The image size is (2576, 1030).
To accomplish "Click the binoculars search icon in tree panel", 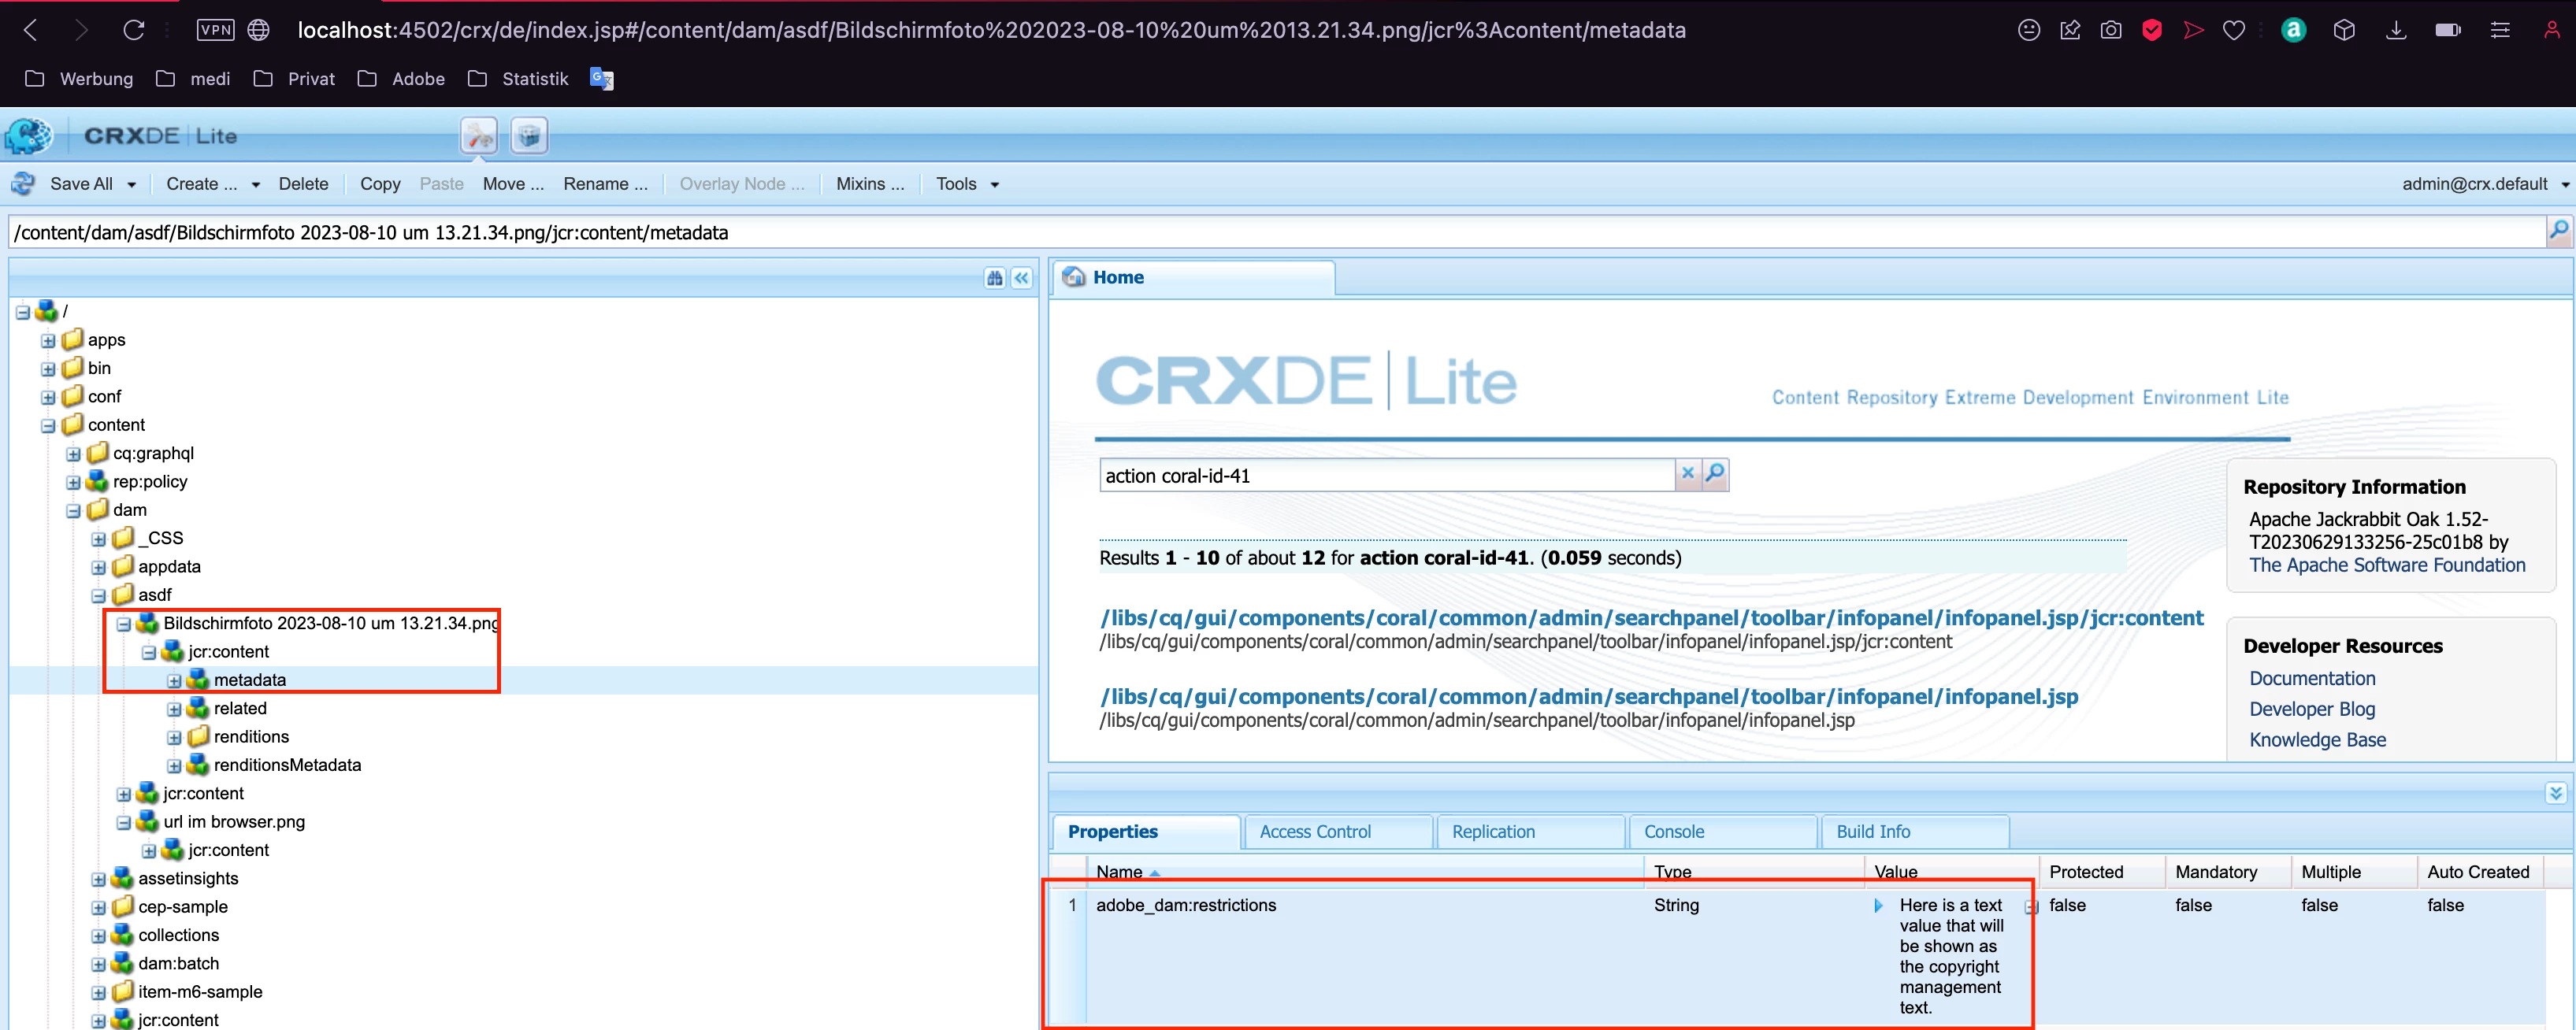I will 994,278.
